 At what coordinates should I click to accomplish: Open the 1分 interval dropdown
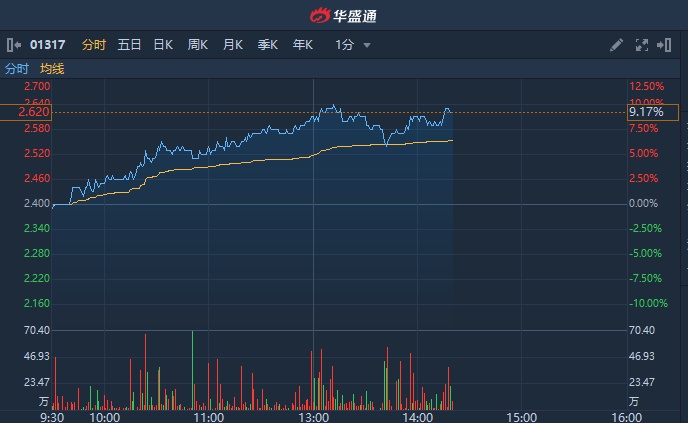[x=353, y=45]
